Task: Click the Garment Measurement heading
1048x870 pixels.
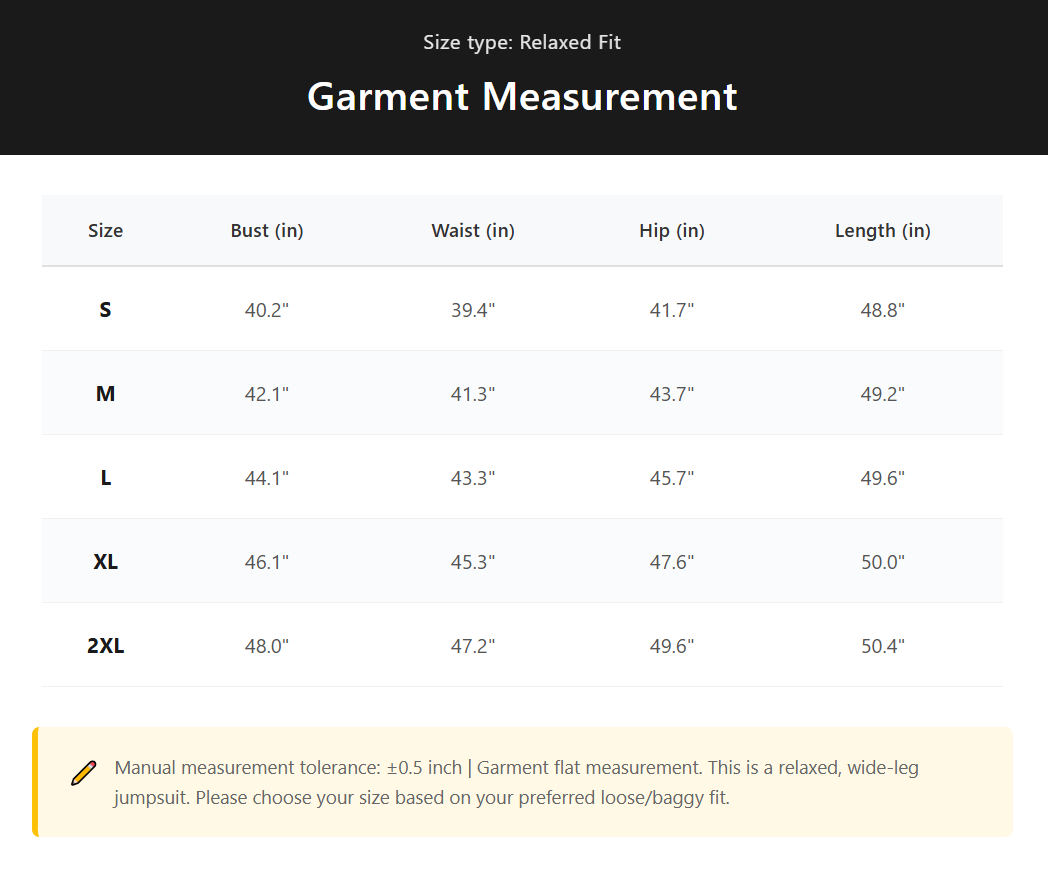Action: (x=522, y=96)
